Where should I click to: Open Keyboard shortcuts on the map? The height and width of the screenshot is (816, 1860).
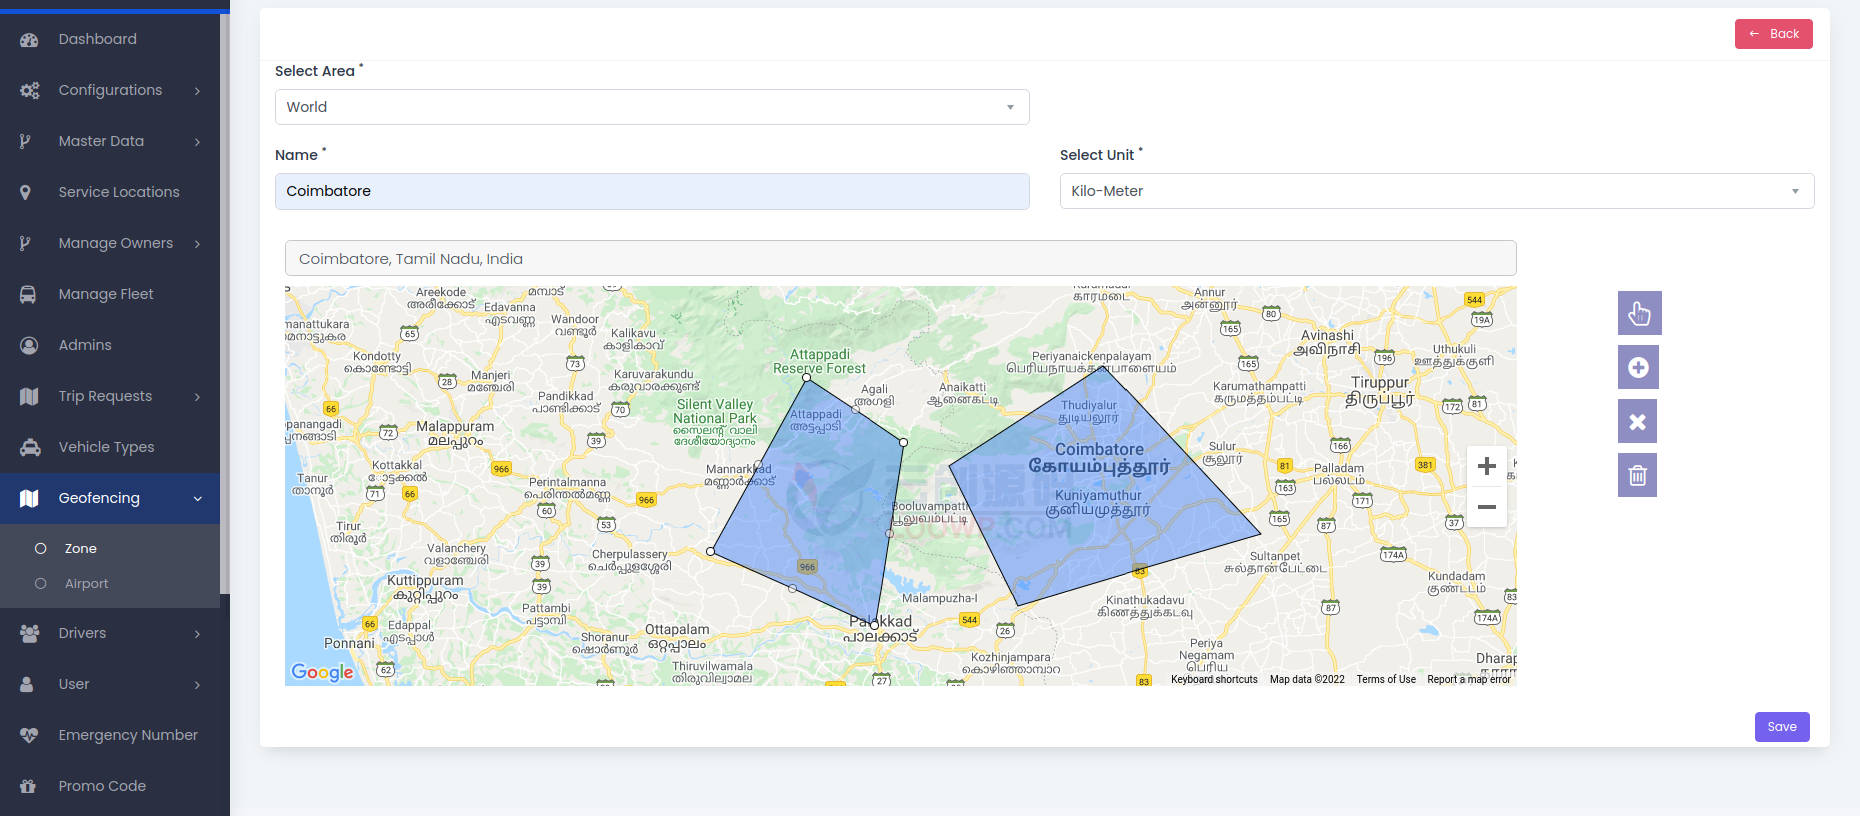click(1214, 679)
